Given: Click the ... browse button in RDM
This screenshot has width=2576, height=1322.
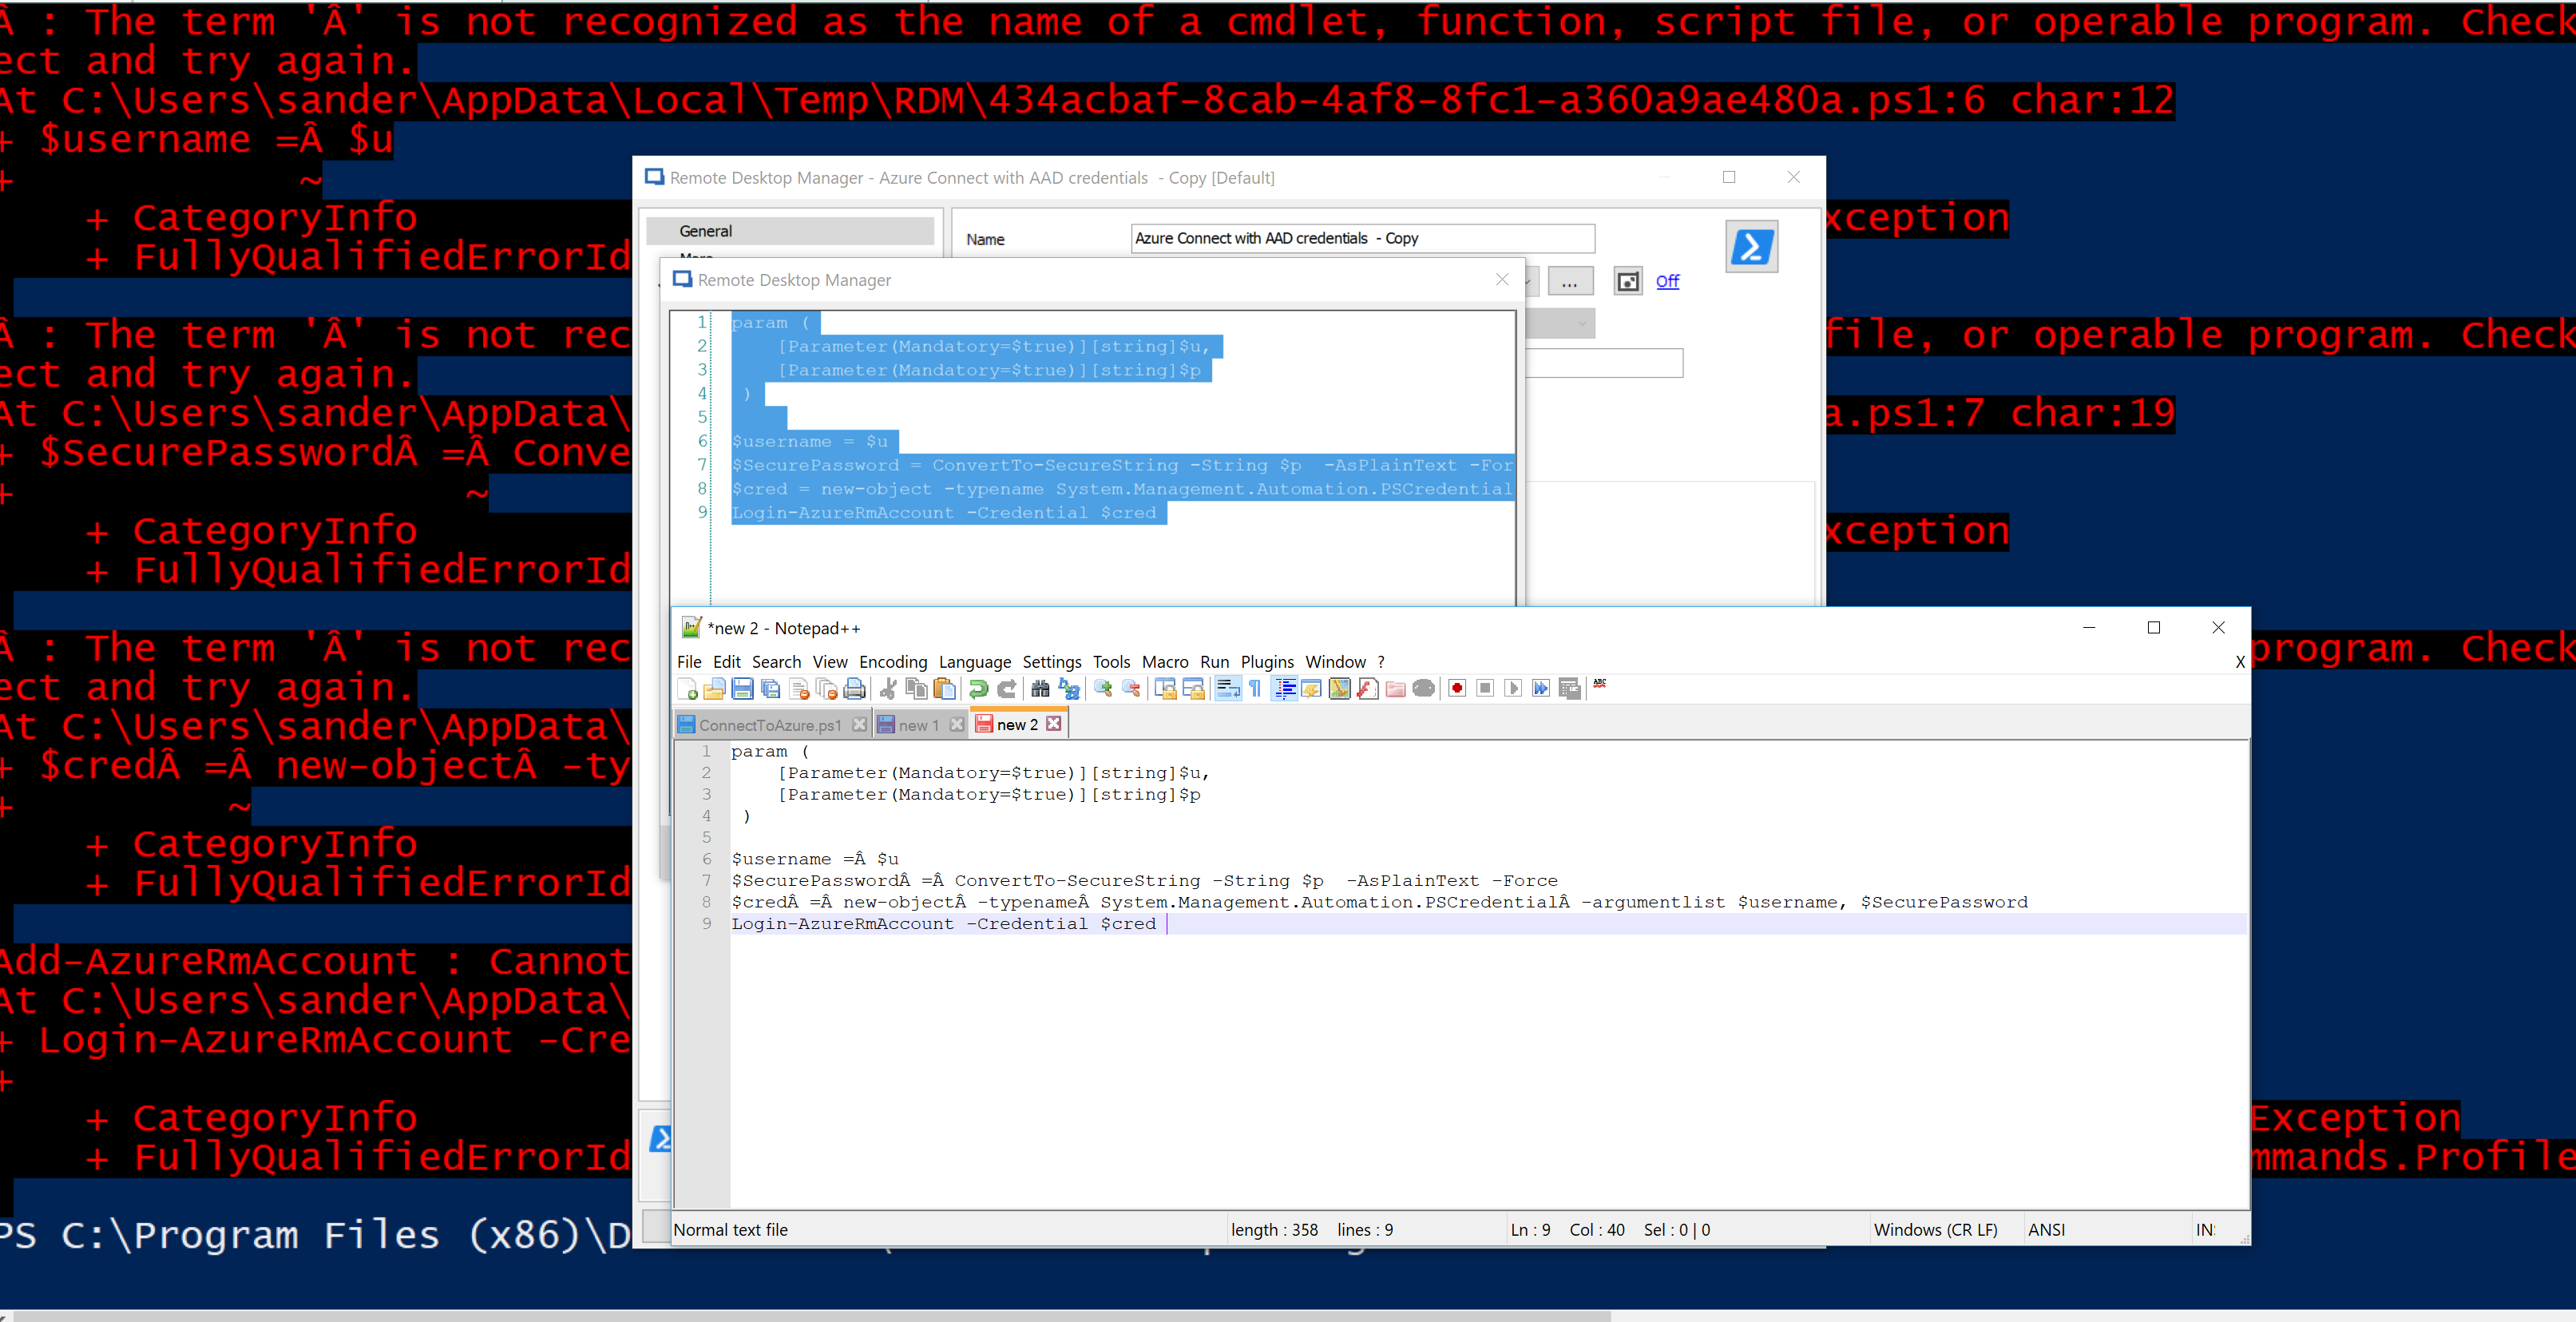Looking at the screenshot, I should [1570, 282].
